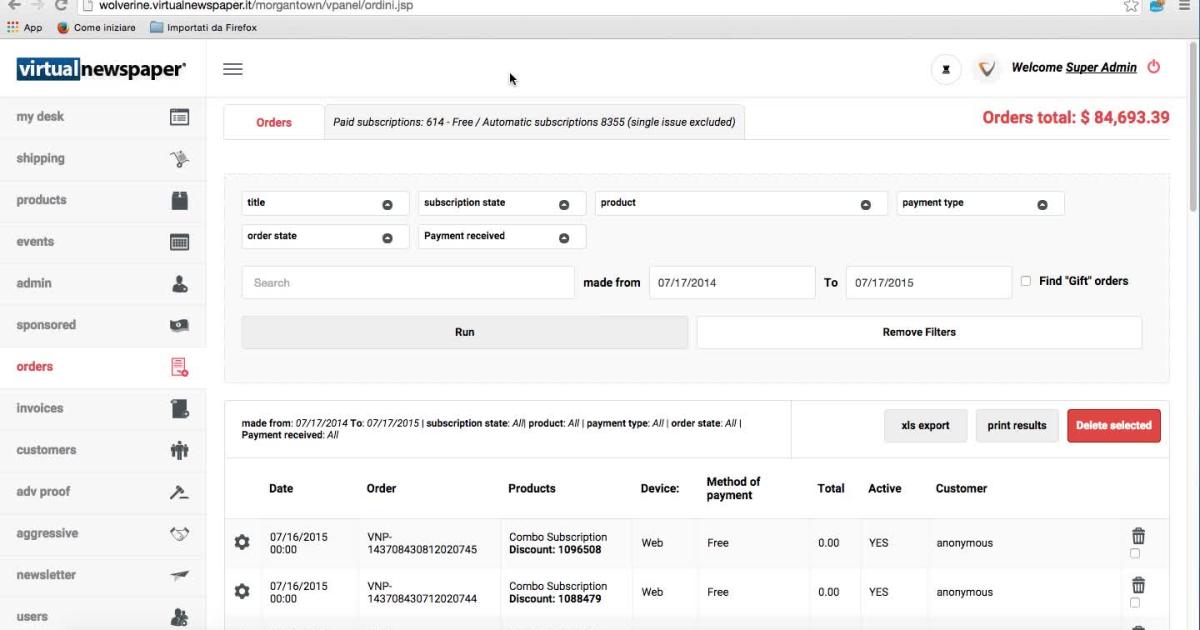Screen dimensions: 1200x630
Task: Click the customers group icon in sidebar
Action: [x=179, y=450]
